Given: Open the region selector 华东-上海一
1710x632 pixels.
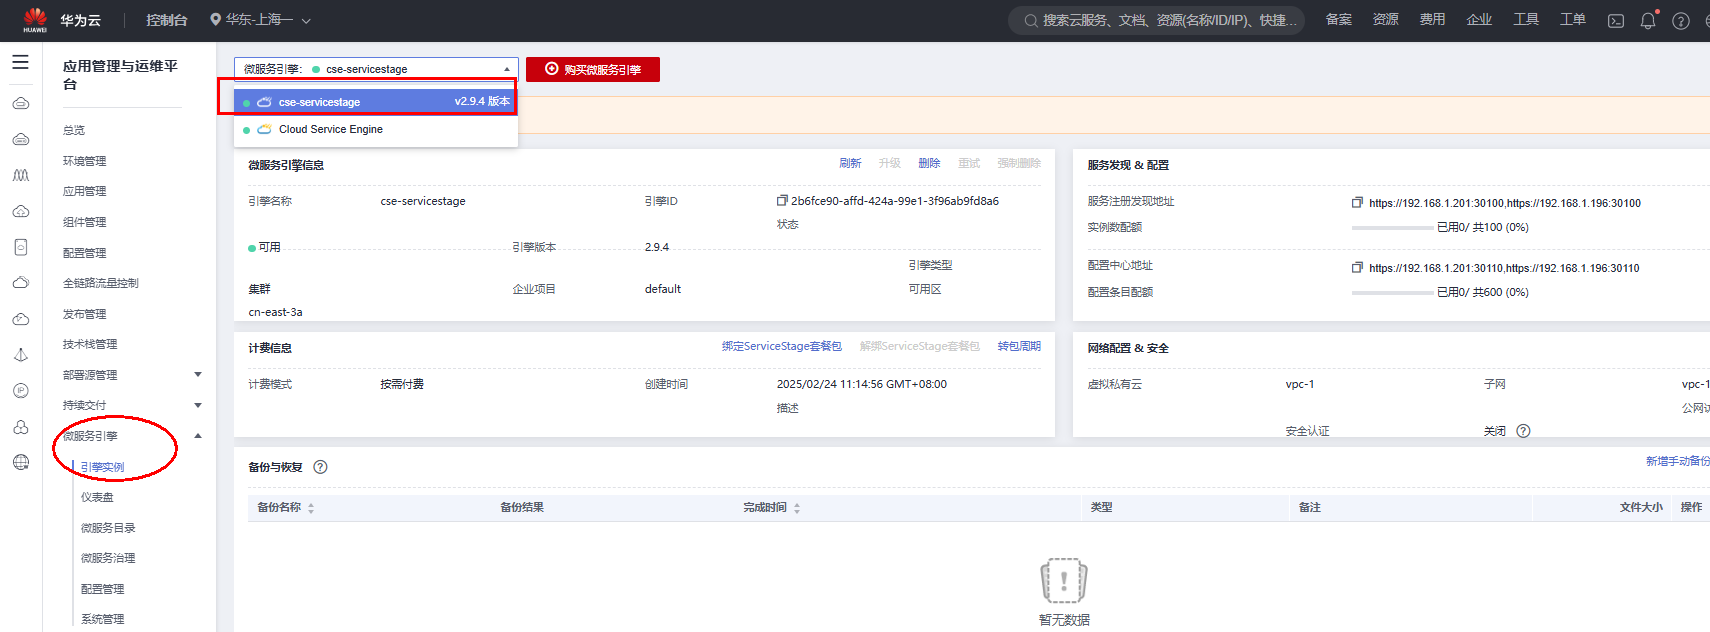Looking at the screenshot, I should click(x=260, y=20).
